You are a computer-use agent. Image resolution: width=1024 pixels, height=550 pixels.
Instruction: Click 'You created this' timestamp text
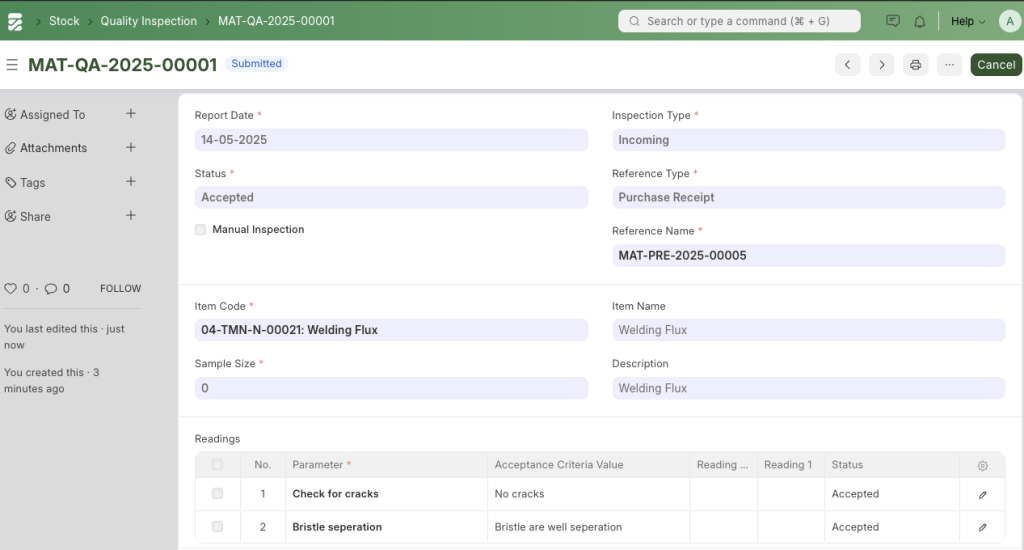[52, 380]
